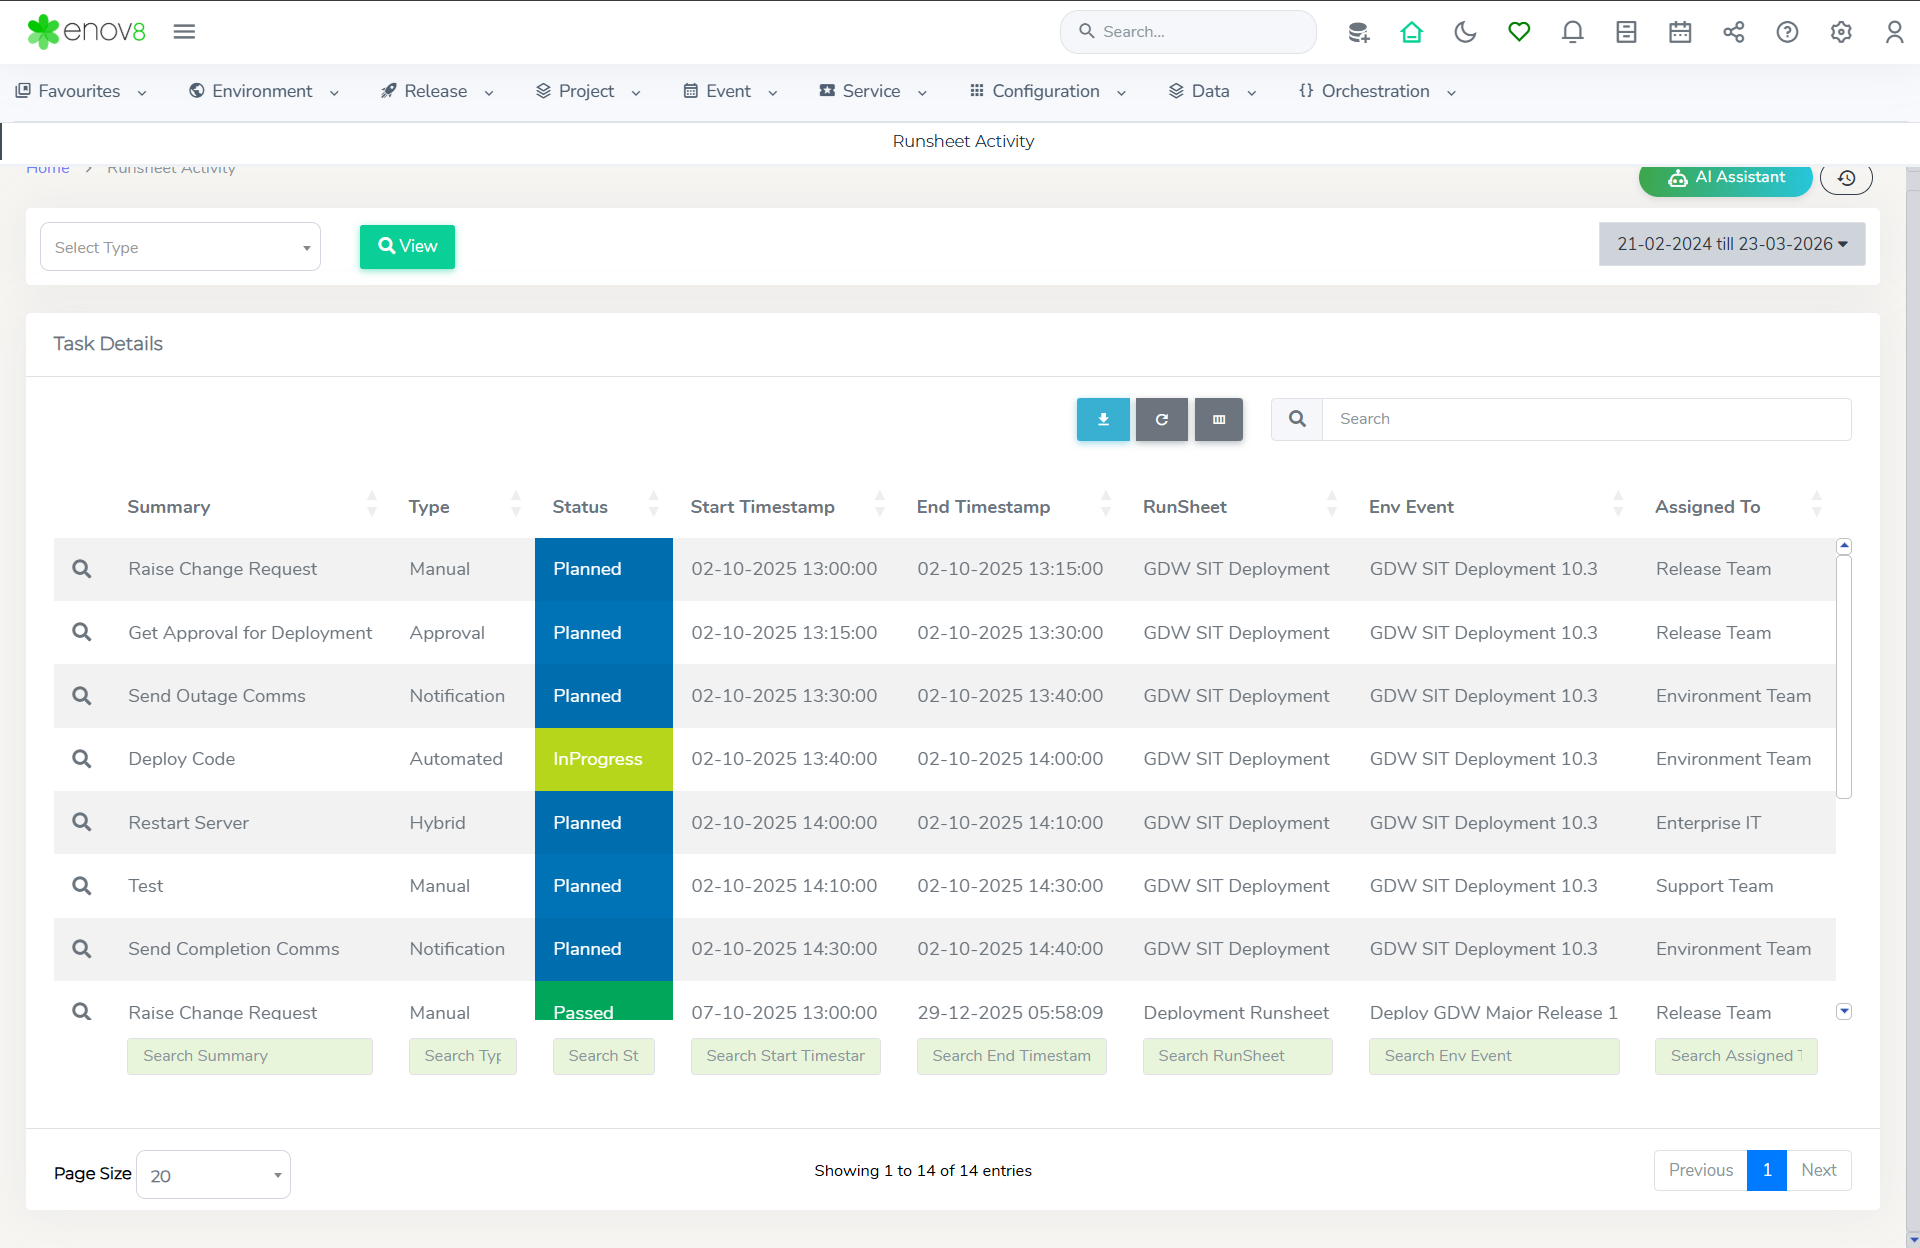The height and width of the screenshot is (1248, 1920).
Task: Open the date range picker dropdown
Action: pyautogui.click(x=1731, y=244)
